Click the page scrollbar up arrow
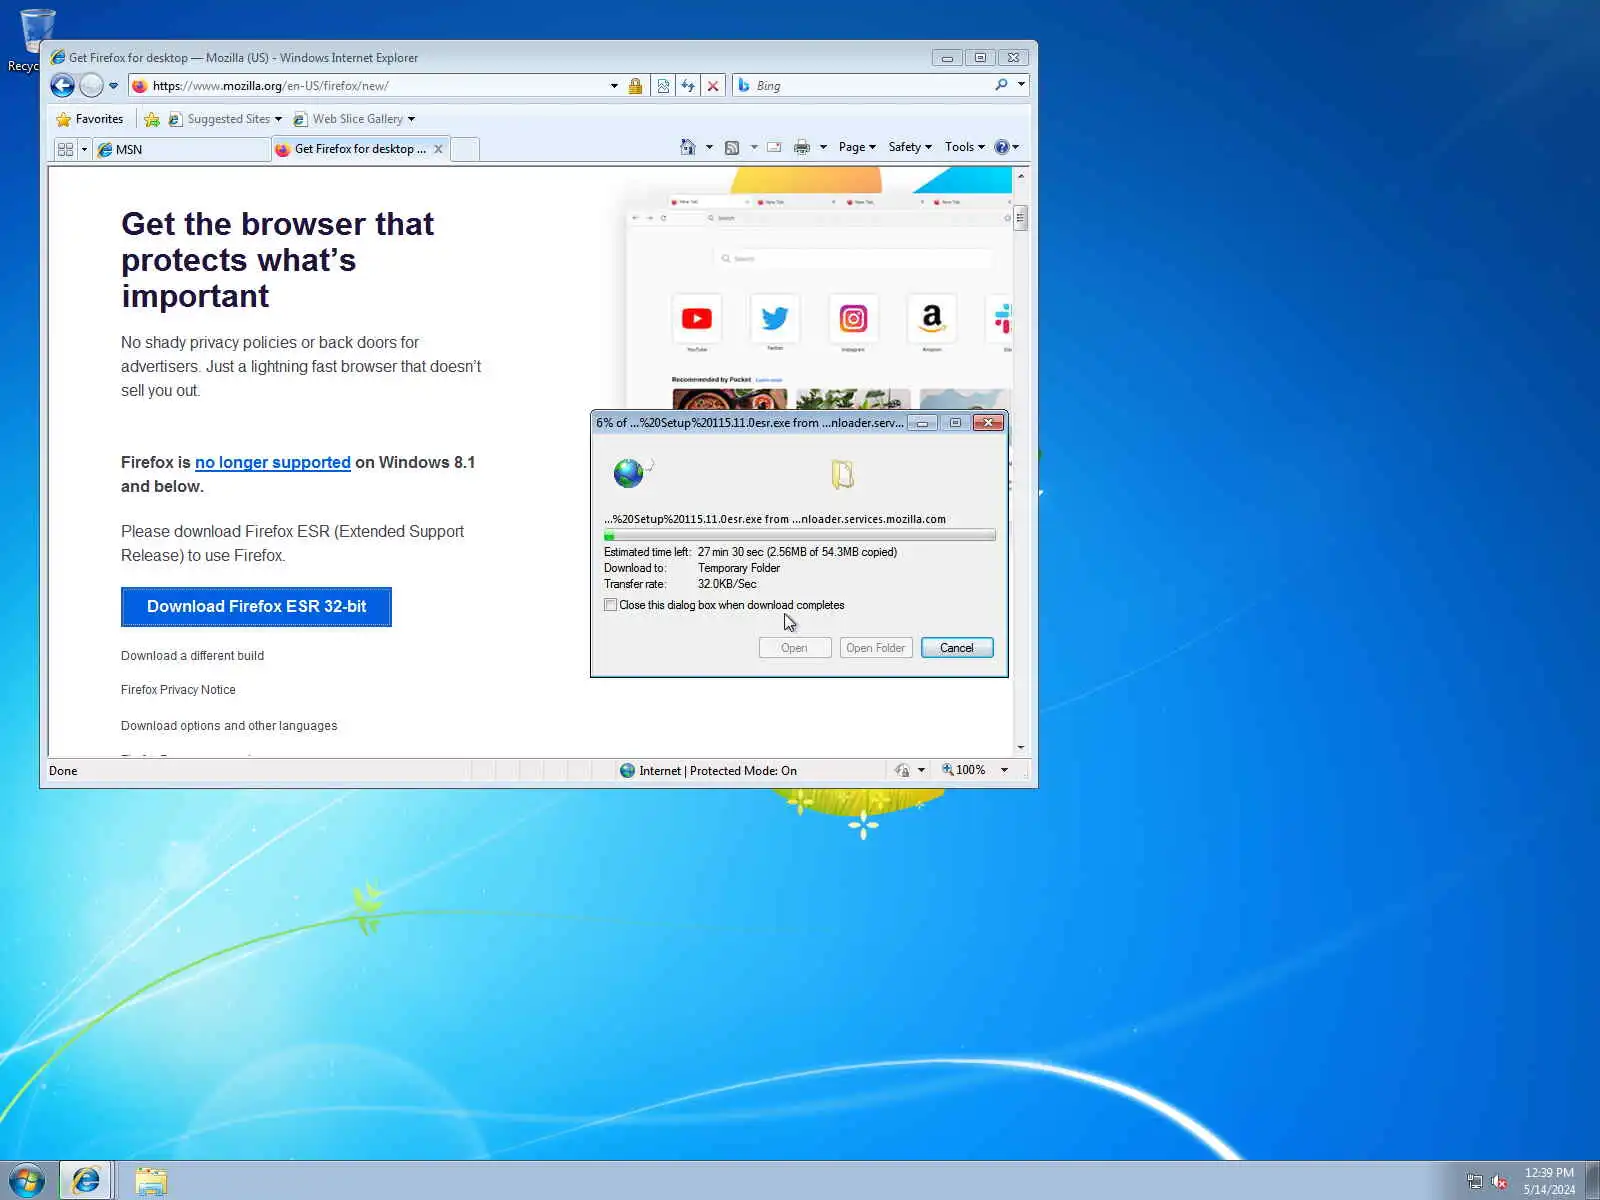The height and width of the screenshot is (1200, 1600). (x=1020, y=176)
